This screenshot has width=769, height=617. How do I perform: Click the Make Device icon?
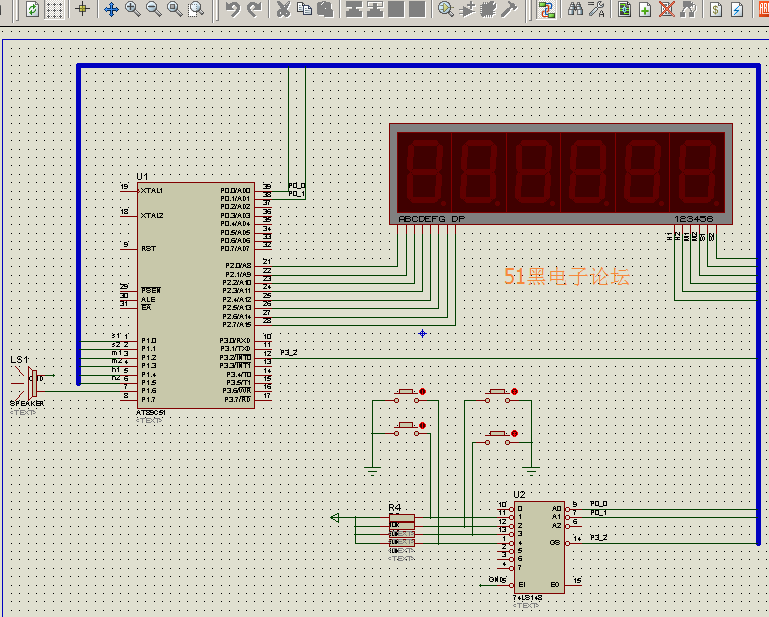point(467,9)
